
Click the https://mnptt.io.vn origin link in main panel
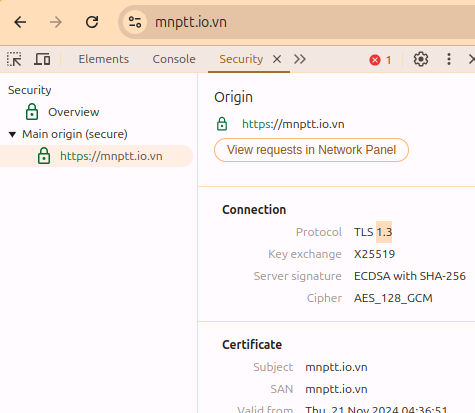pos(293,124)
